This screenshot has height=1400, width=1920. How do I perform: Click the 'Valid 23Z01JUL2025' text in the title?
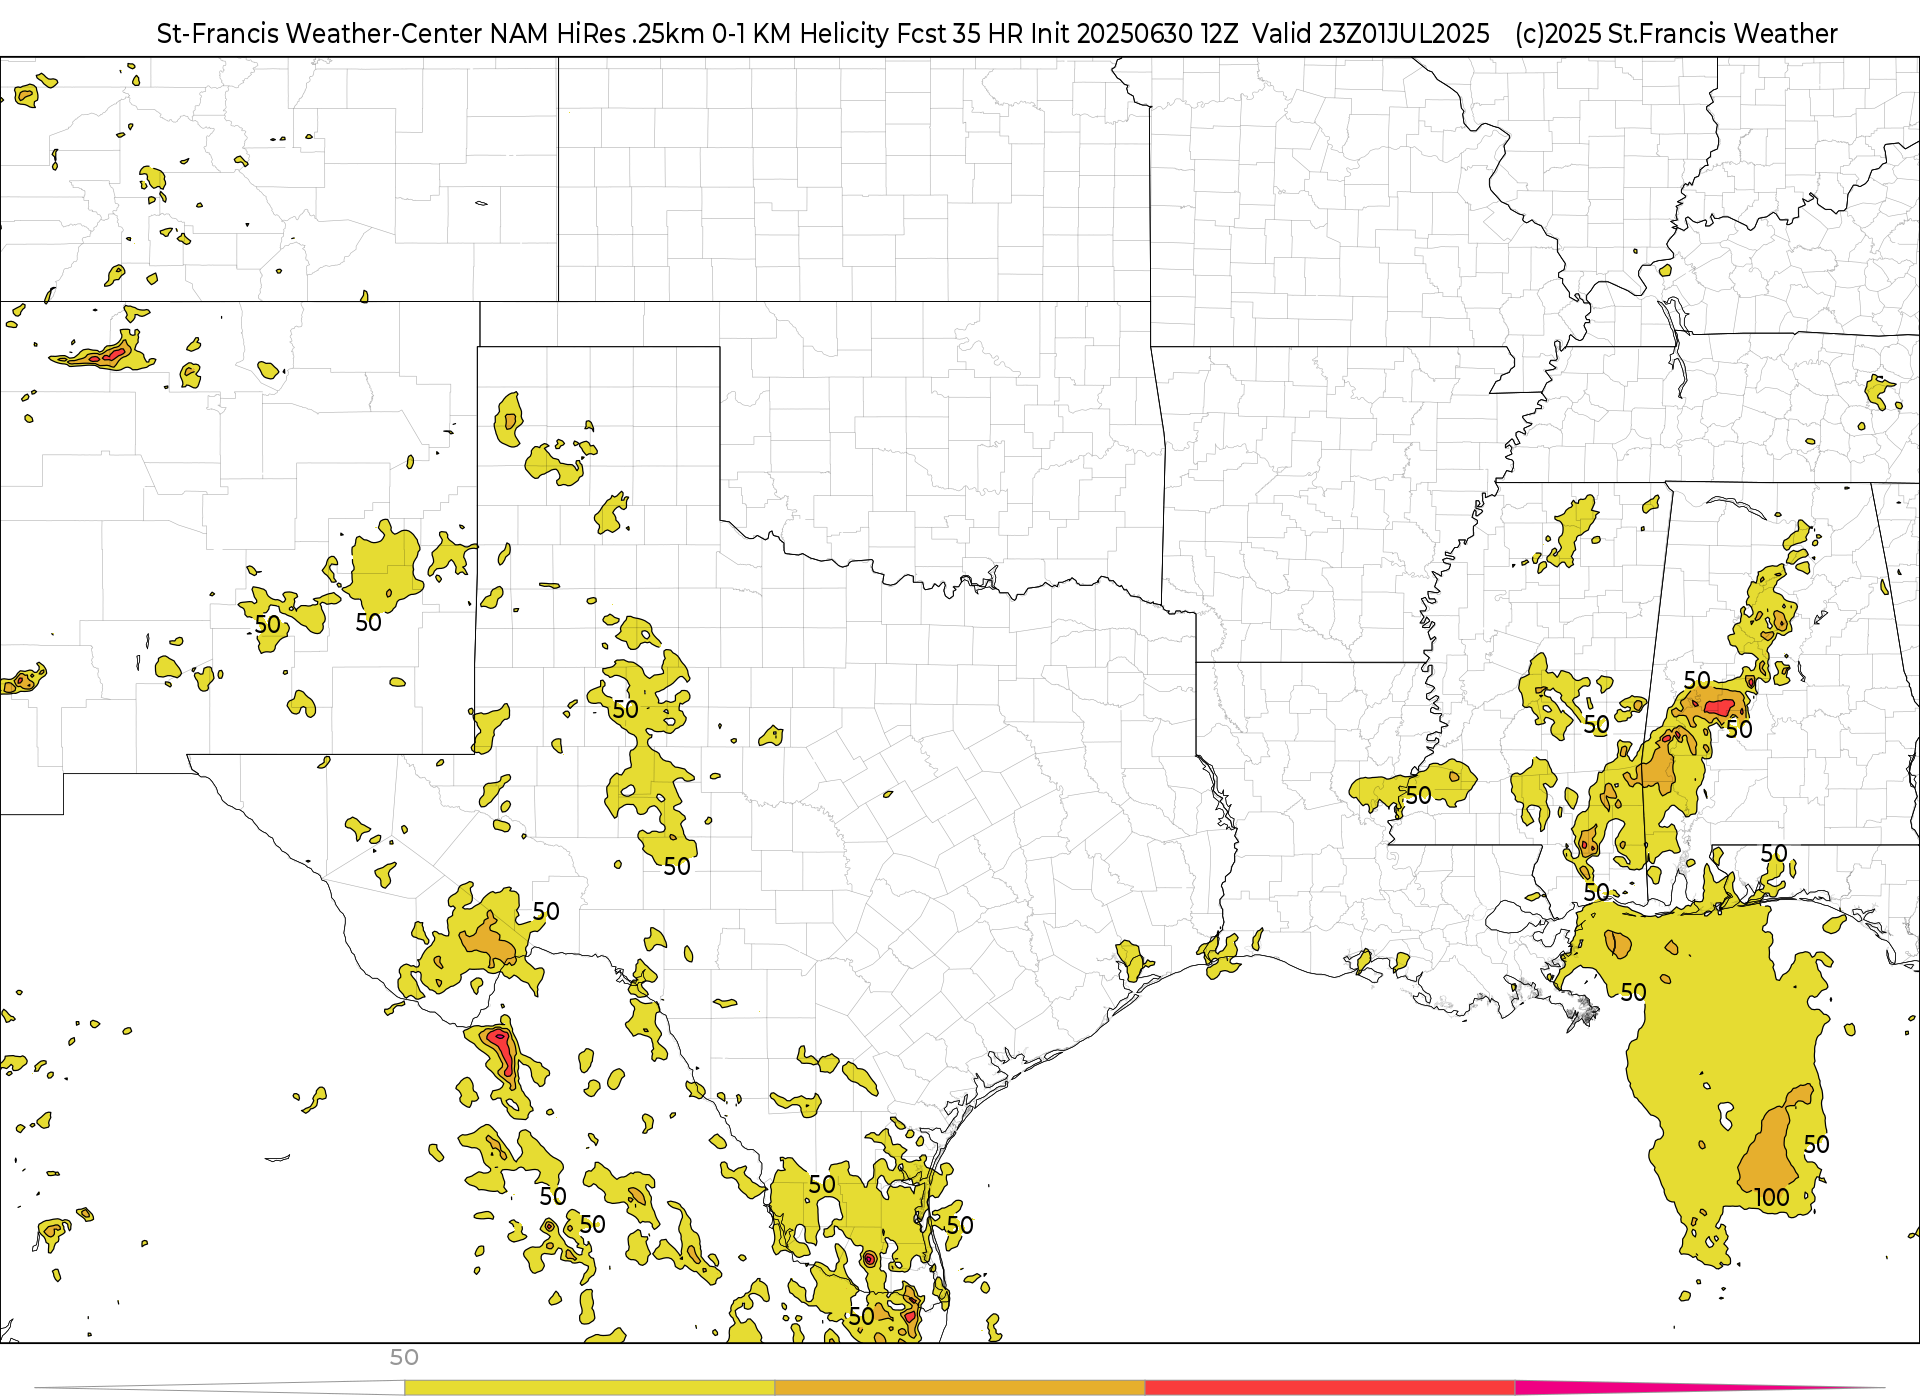coord(1371,34)
